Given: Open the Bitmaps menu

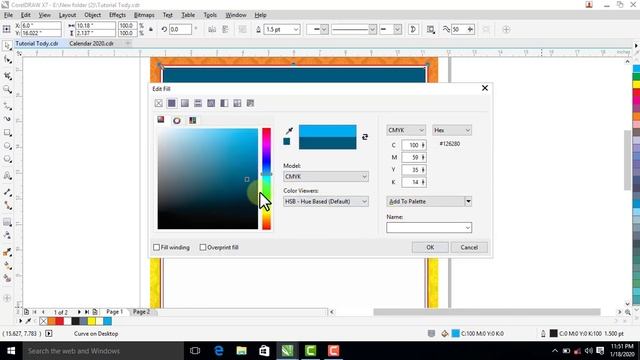Looking at the screenshot, I should point(144,15).
